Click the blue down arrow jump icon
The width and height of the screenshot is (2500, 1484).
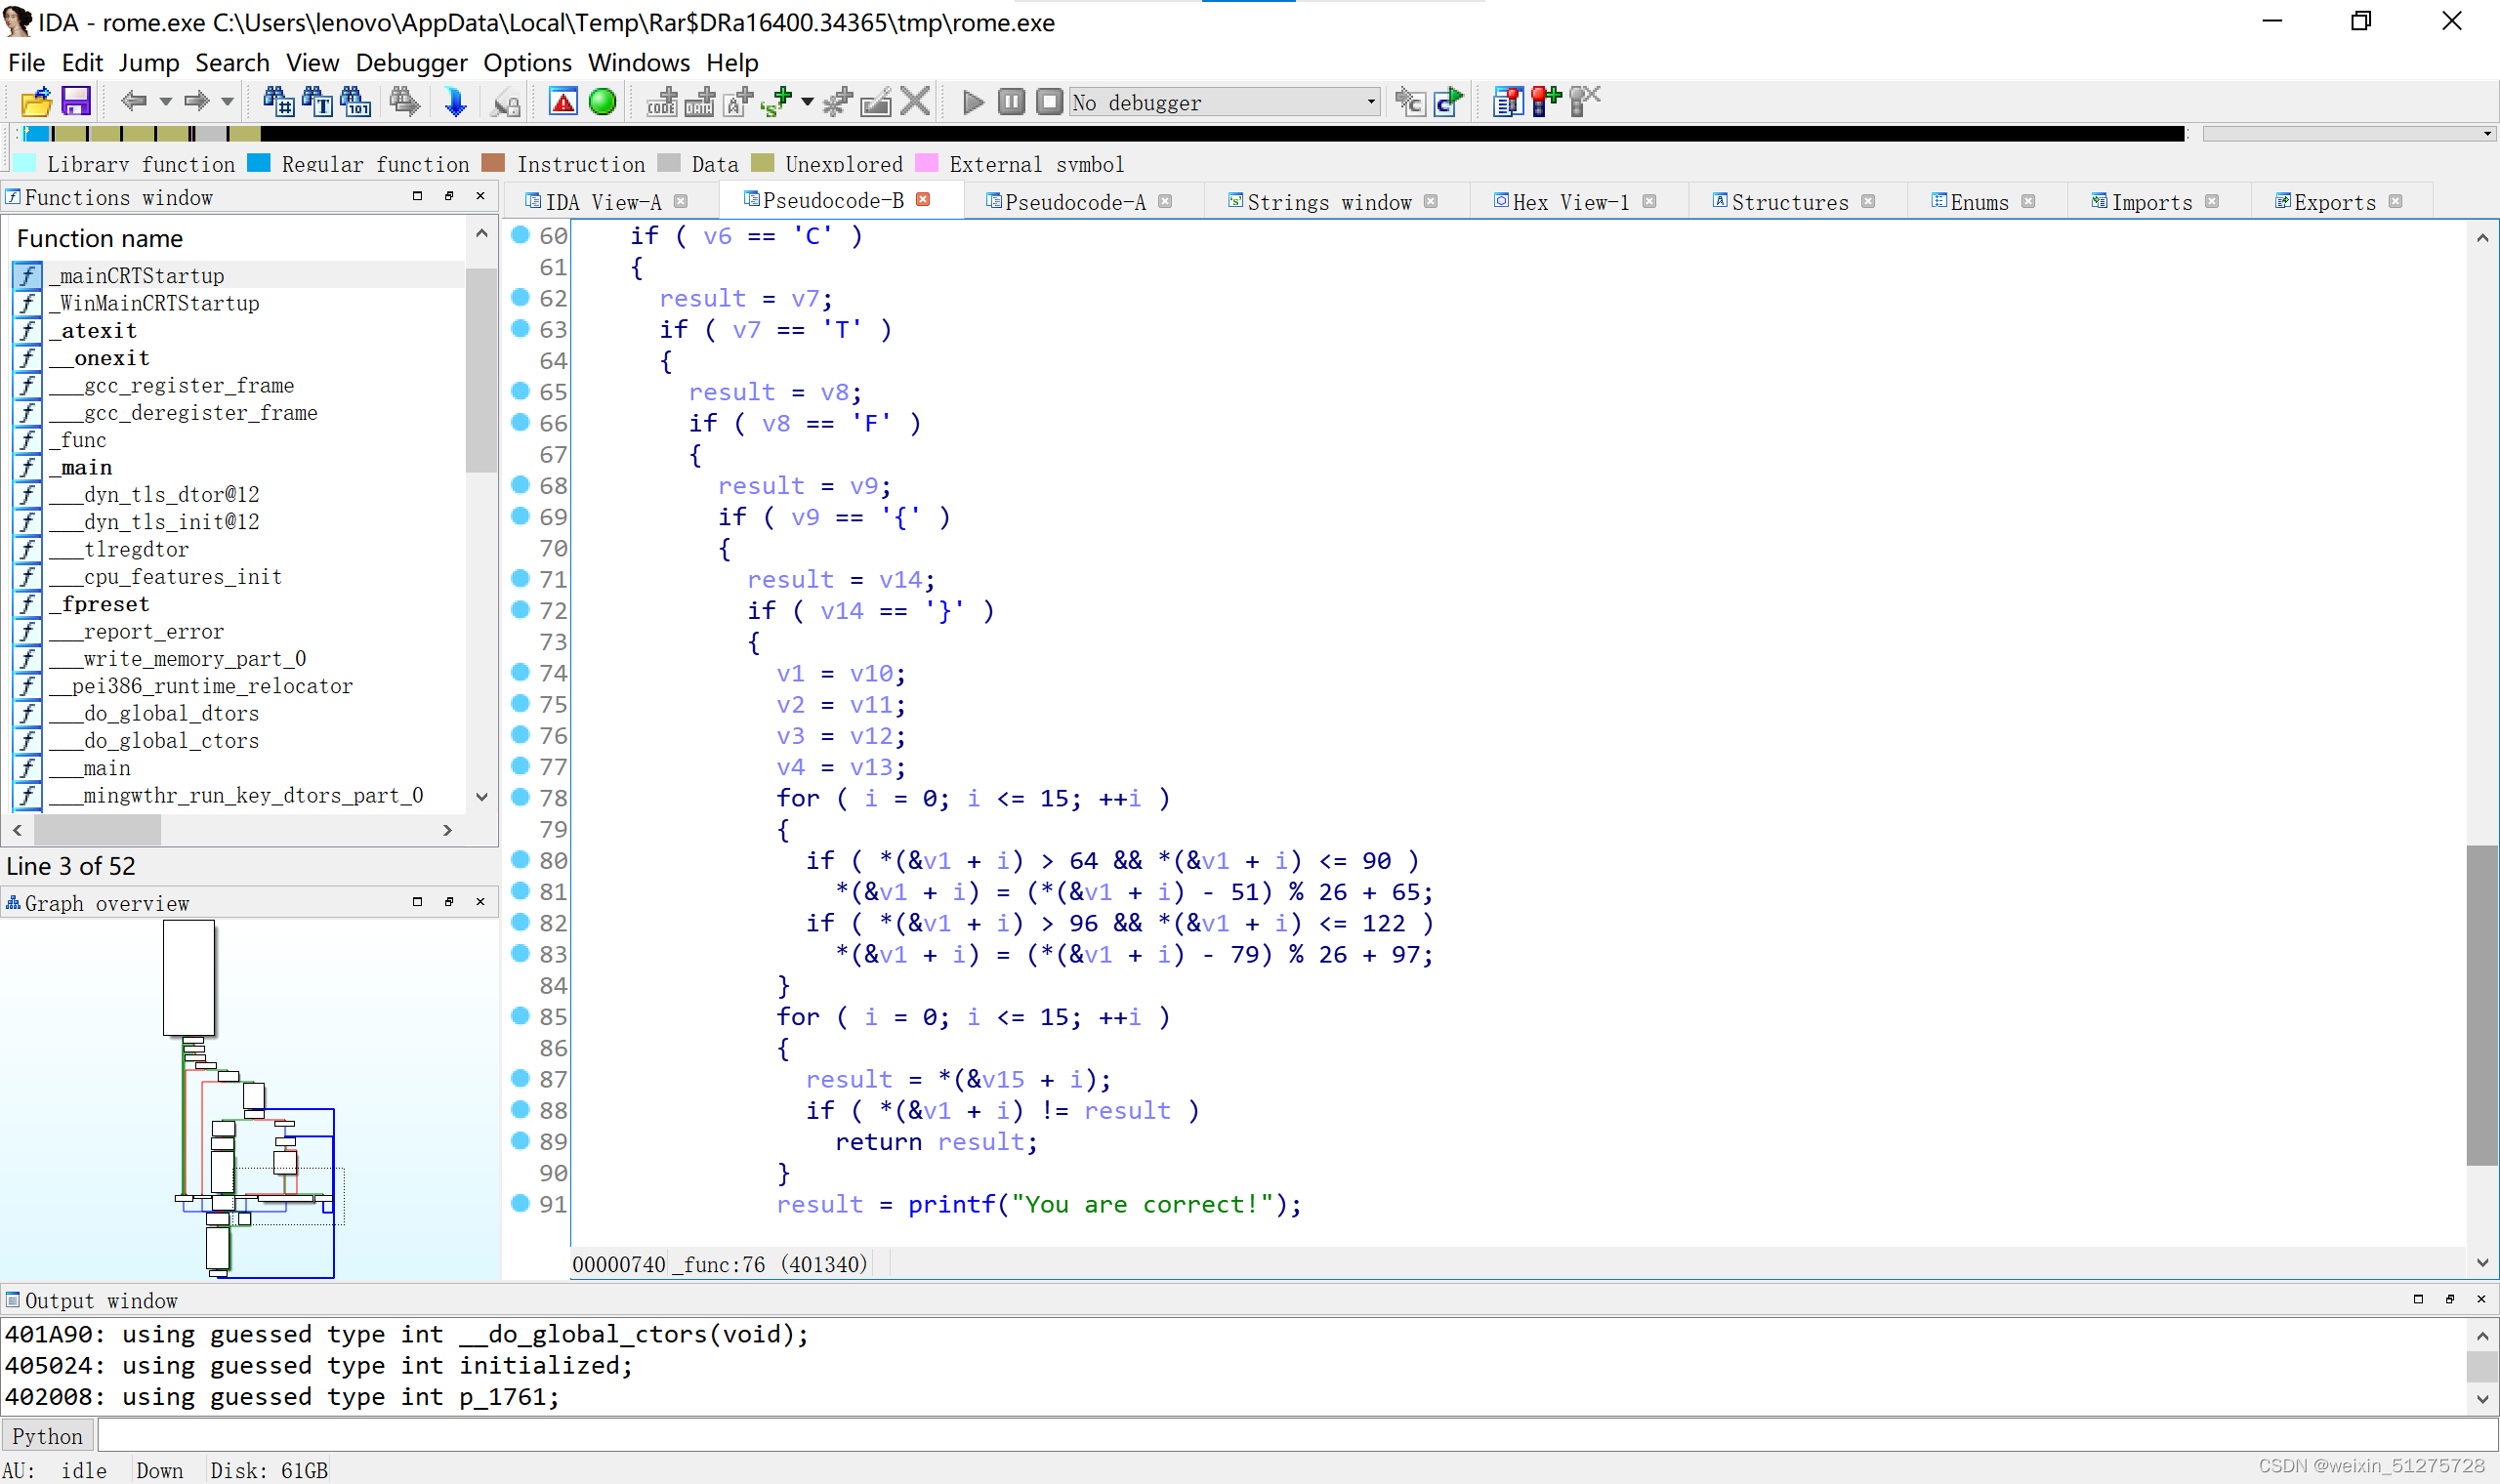click(455, 101)
